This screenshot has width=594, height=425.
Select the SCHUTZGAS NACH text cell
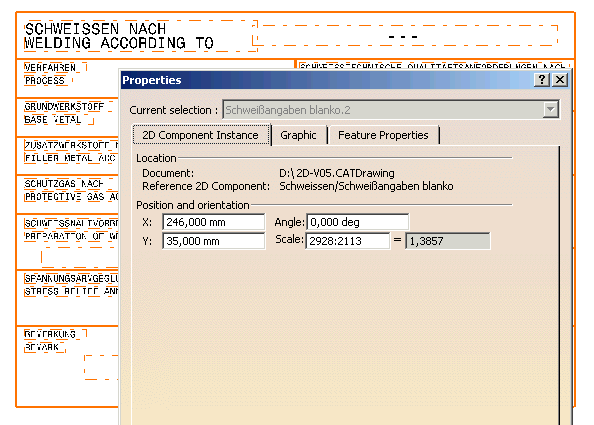click(x=71, y=190)
